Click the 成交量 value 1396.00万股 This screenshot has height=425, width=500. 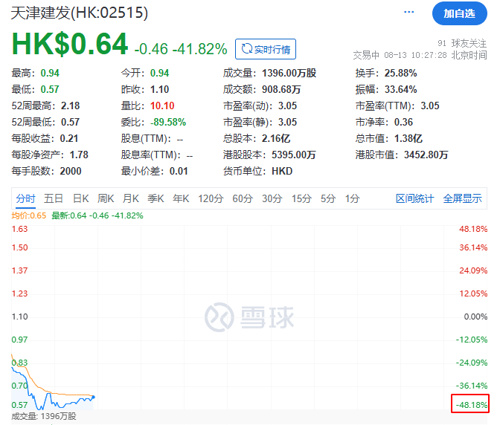(x=289, y=73)
